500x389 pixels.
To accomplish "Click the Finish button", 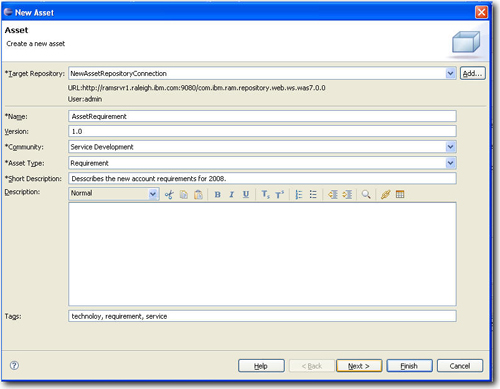I will (409, 366).
